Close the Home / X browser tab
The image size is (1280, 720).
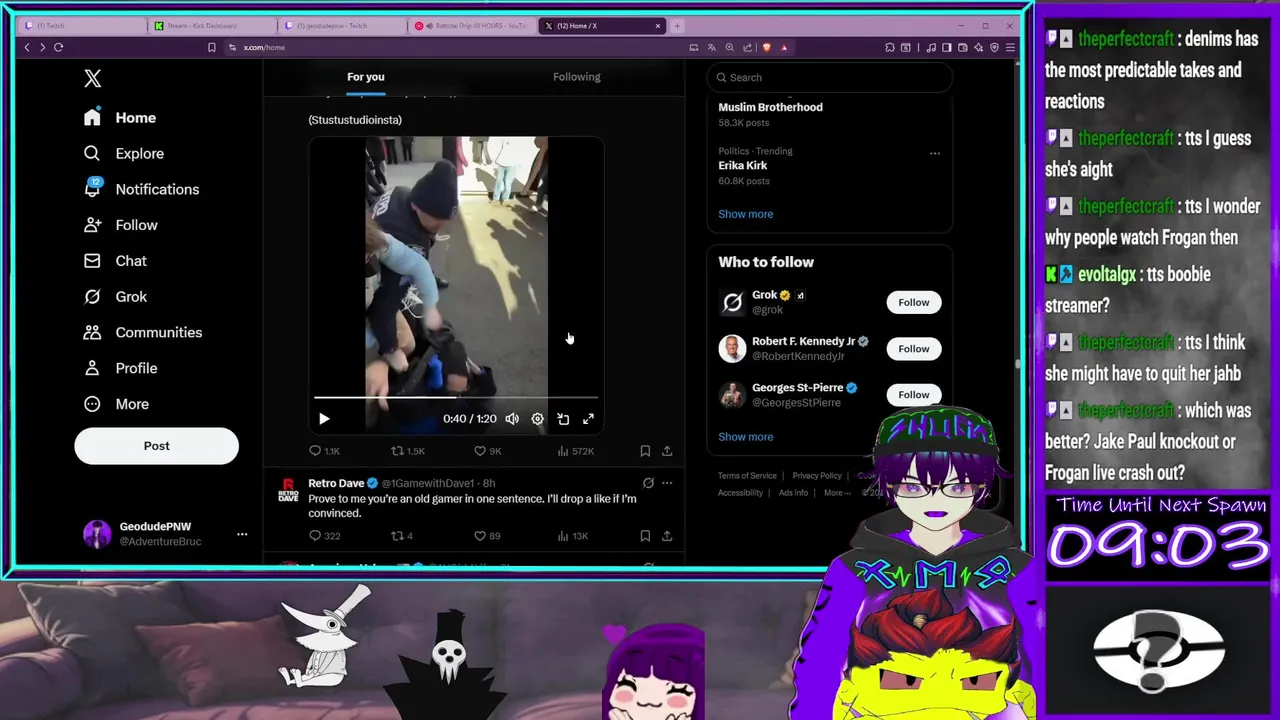click(658, 26)
